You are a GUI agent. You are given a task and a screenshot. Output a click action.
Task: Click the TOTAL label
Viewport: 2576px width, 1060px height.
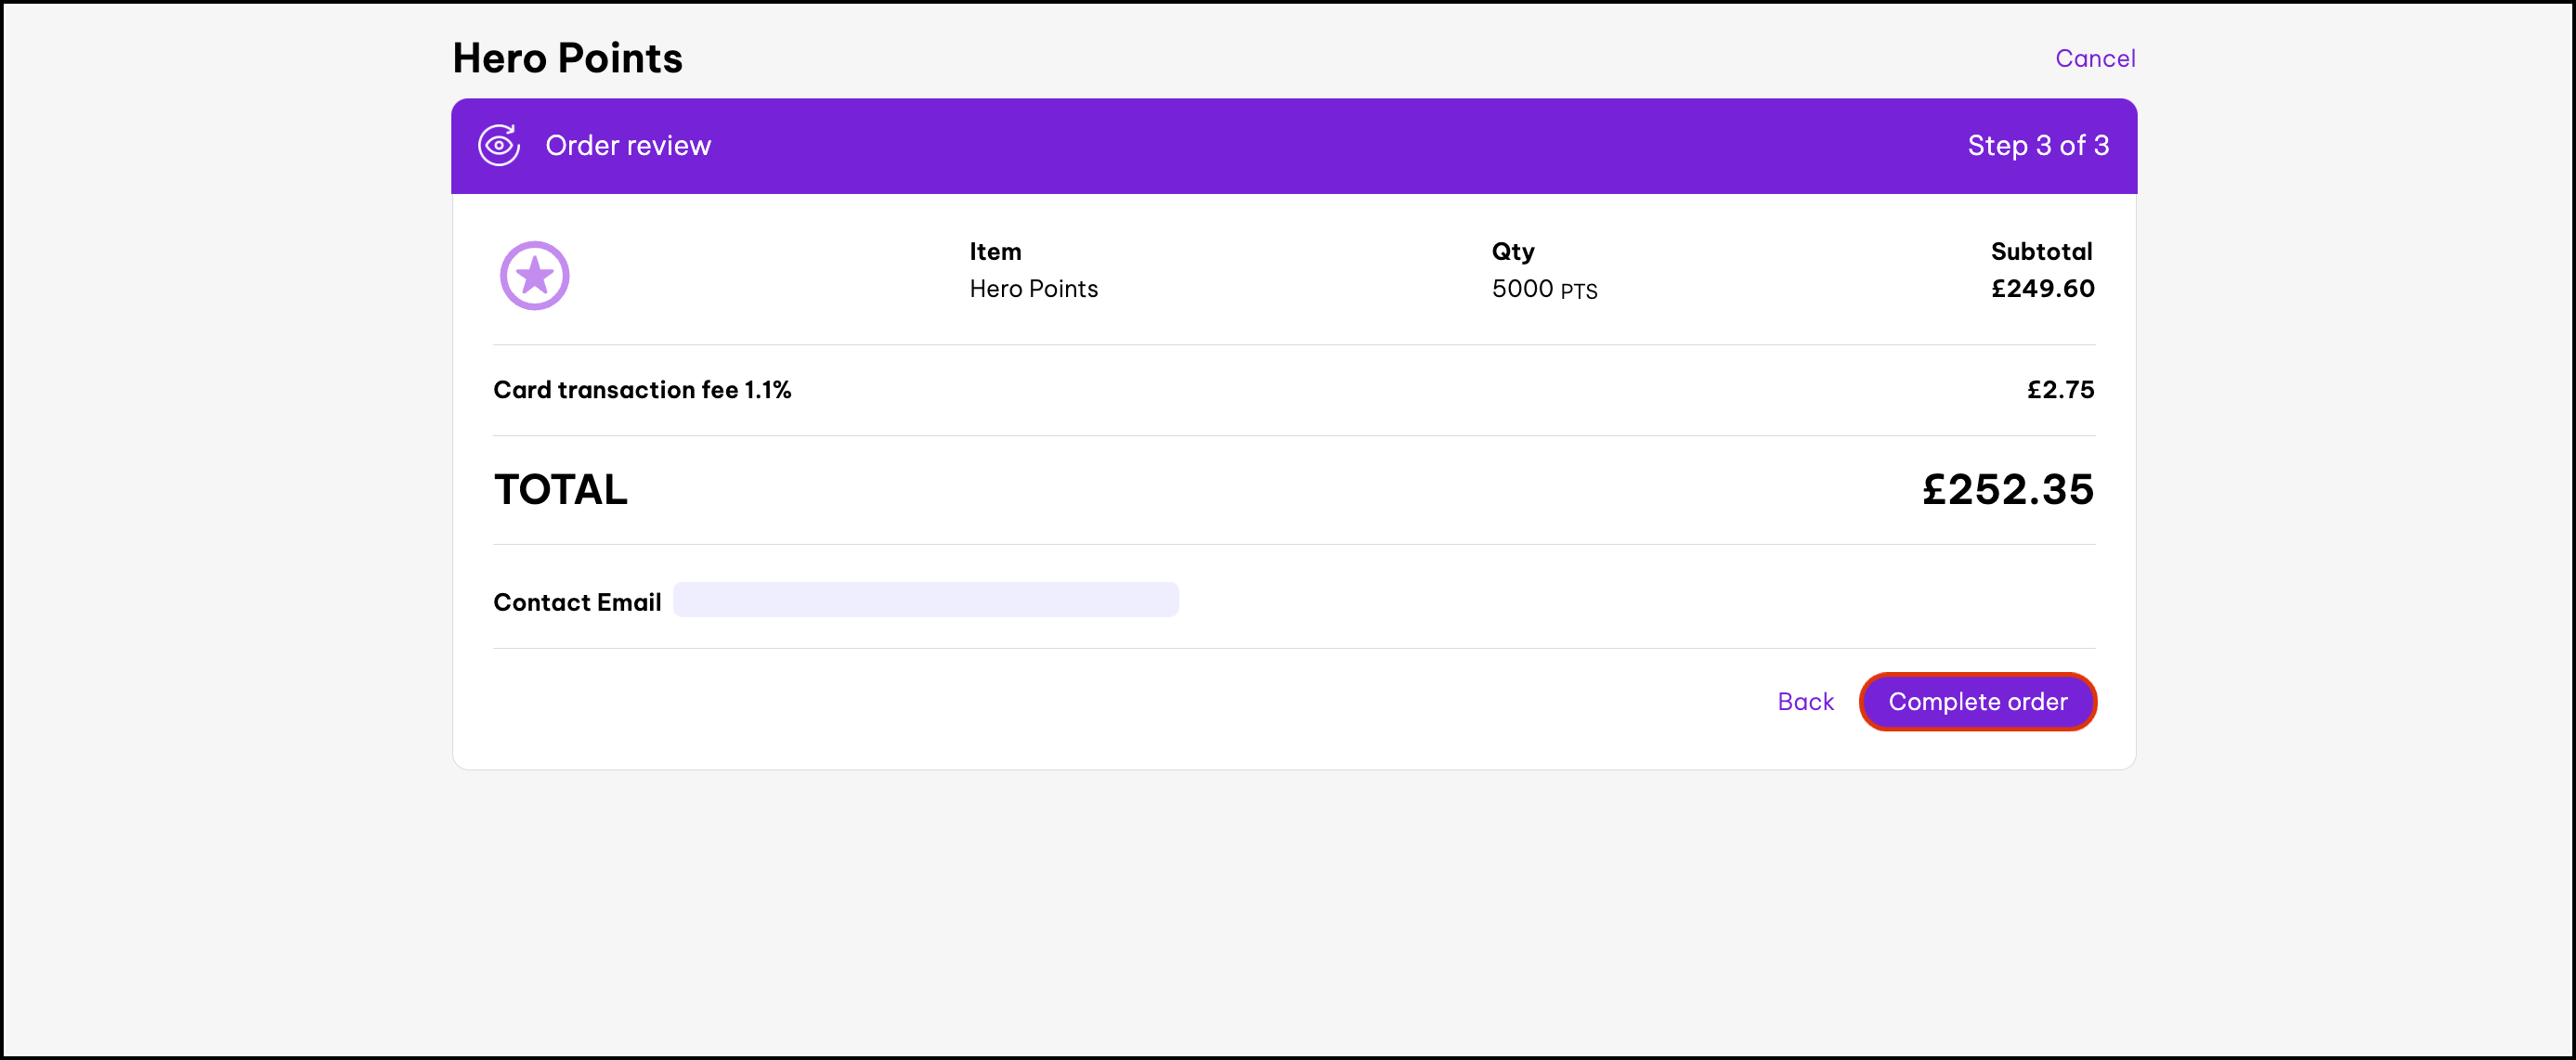pos(560,489)
